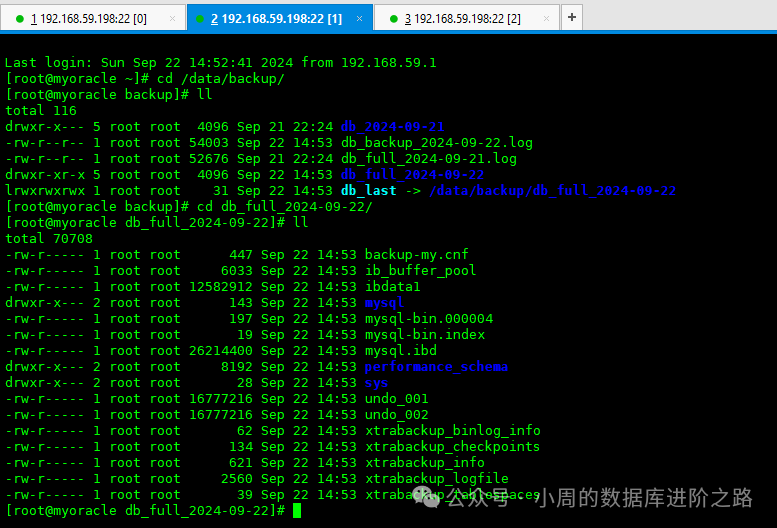The image size is (777, 528).
Task: Click the text total 70708
Action: click(x=49, y=239)
